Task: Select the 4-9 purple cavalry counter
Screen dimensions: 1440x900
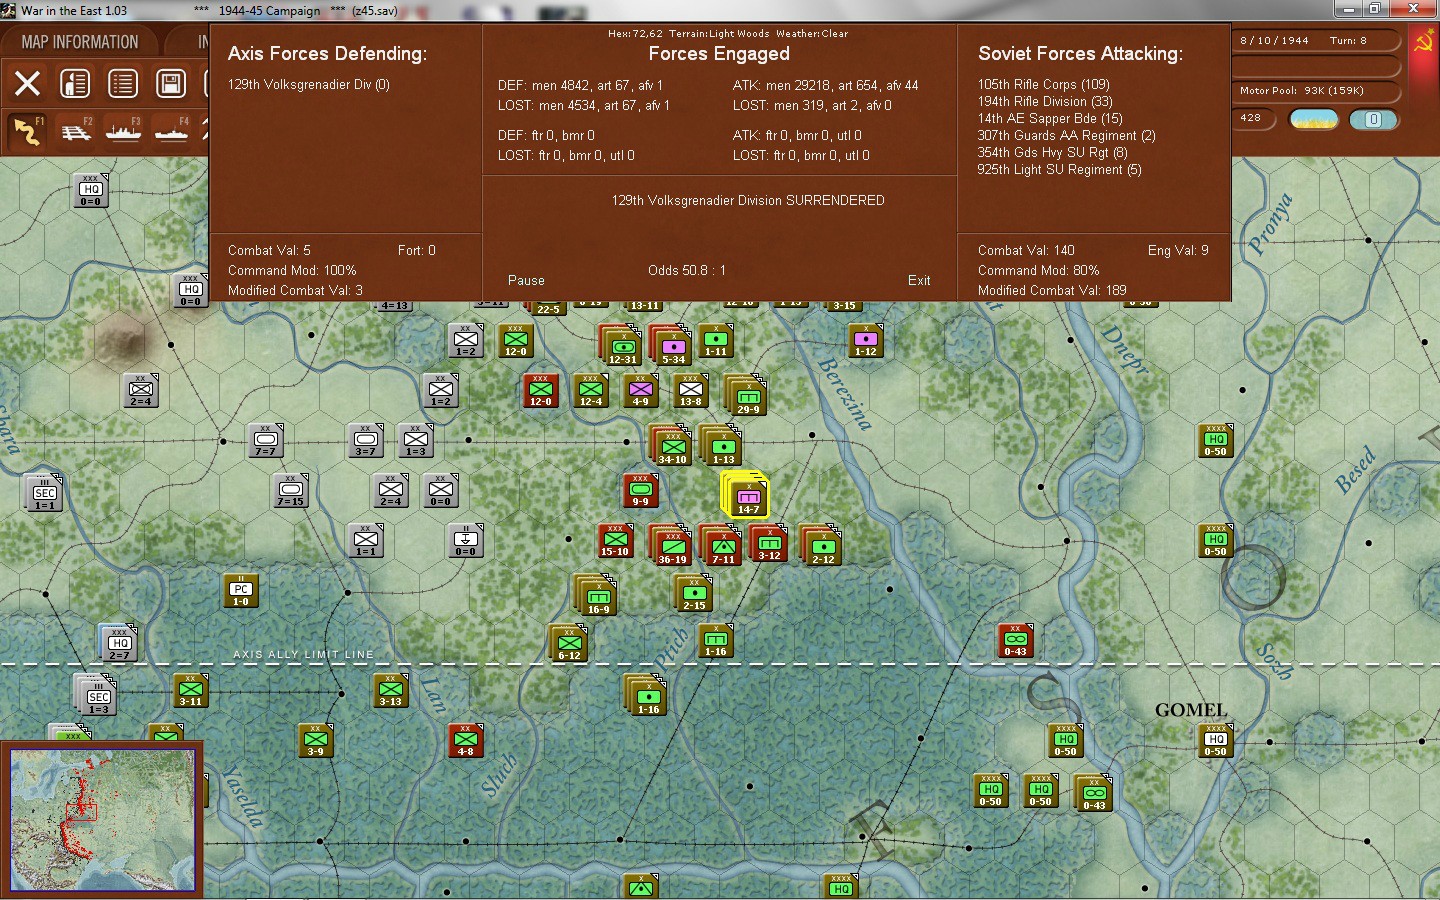Action: point(641,391)
